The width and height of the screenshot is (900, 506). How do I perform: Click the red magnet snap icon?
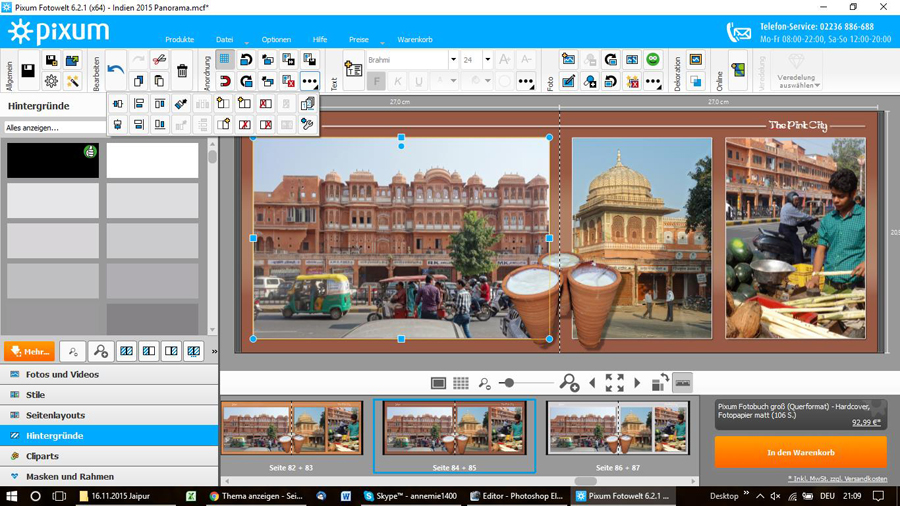pos(224,82)
